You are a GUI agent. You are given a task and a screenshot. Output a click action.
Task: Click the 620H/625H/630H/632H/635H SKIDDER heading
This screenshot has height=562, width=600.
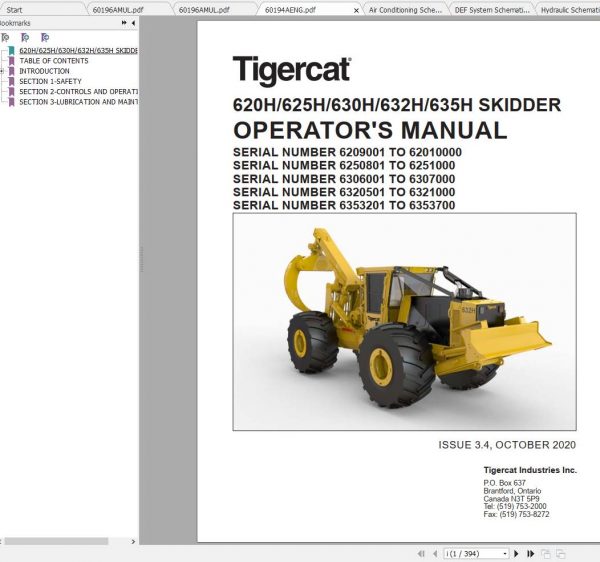point(397,105)
